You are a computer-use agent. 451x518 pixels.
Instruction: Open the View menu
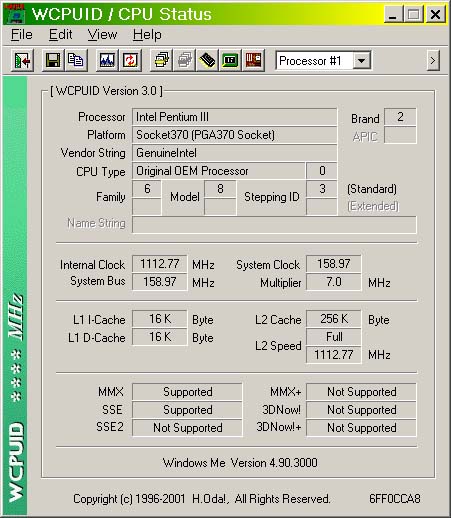pyautogui.click(x=102, y=35)
